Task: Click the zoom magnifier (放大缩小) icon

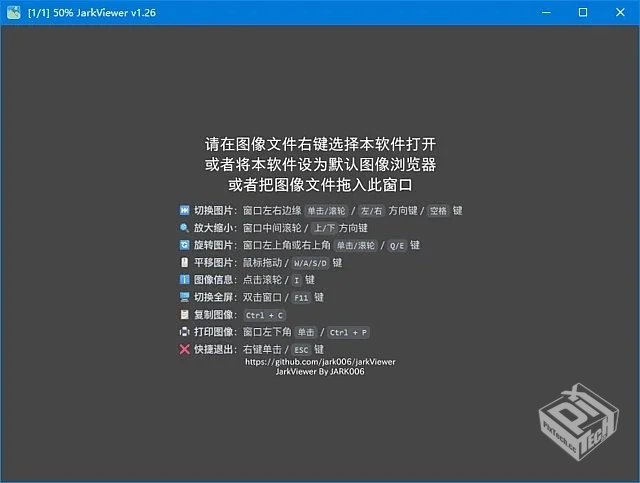Action: pos(184,228)
